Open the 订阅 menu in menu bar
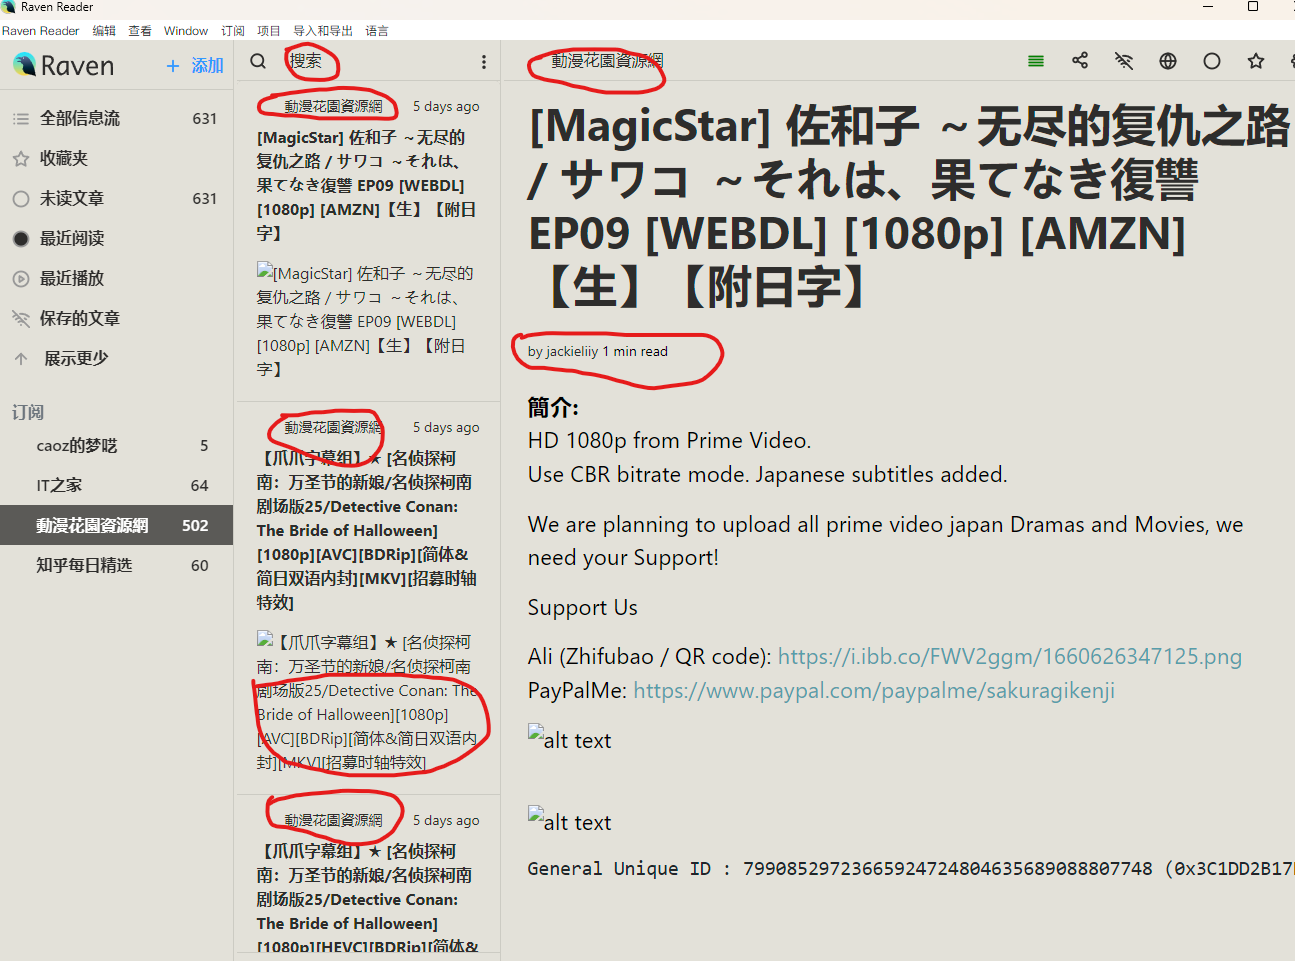This screenshot has width=1295, height=961. [x=232, y=31]
